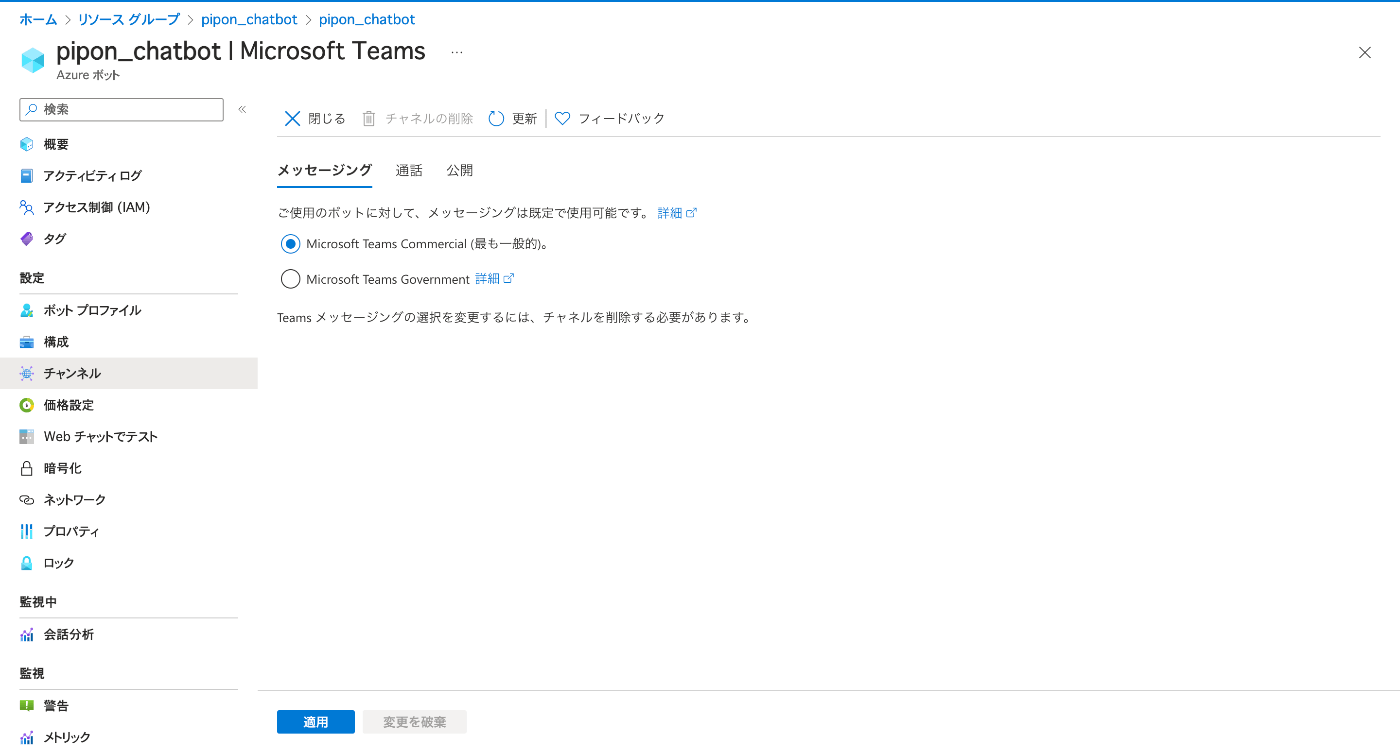Image resolution: width=1400 pixels, height=753 pixels.
Task: Click the search field in the sidebar
Action: [122, 109]
